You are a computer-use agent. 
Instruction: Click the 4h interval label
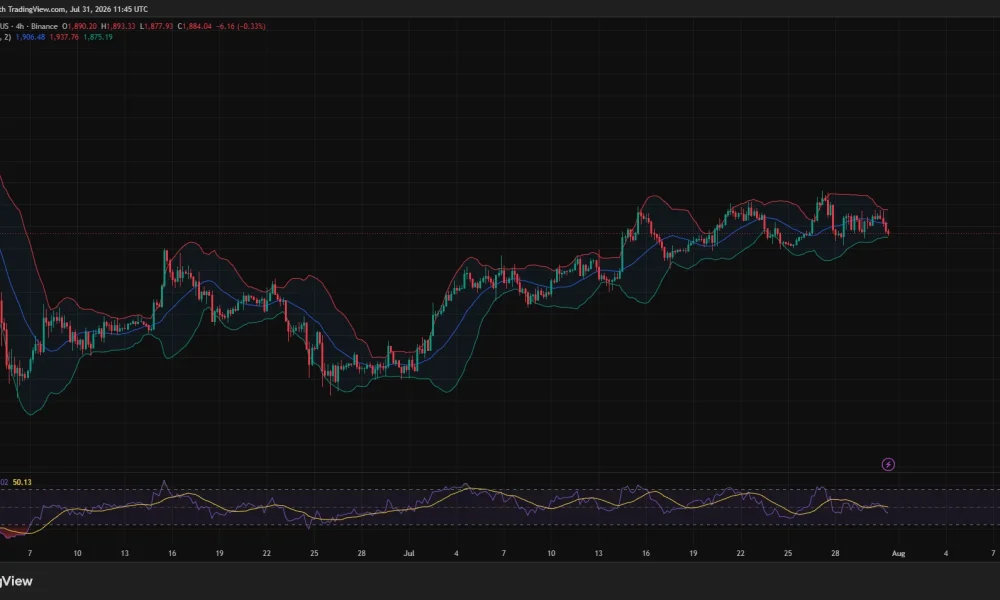pyautogui.click(x=20, y=26)
